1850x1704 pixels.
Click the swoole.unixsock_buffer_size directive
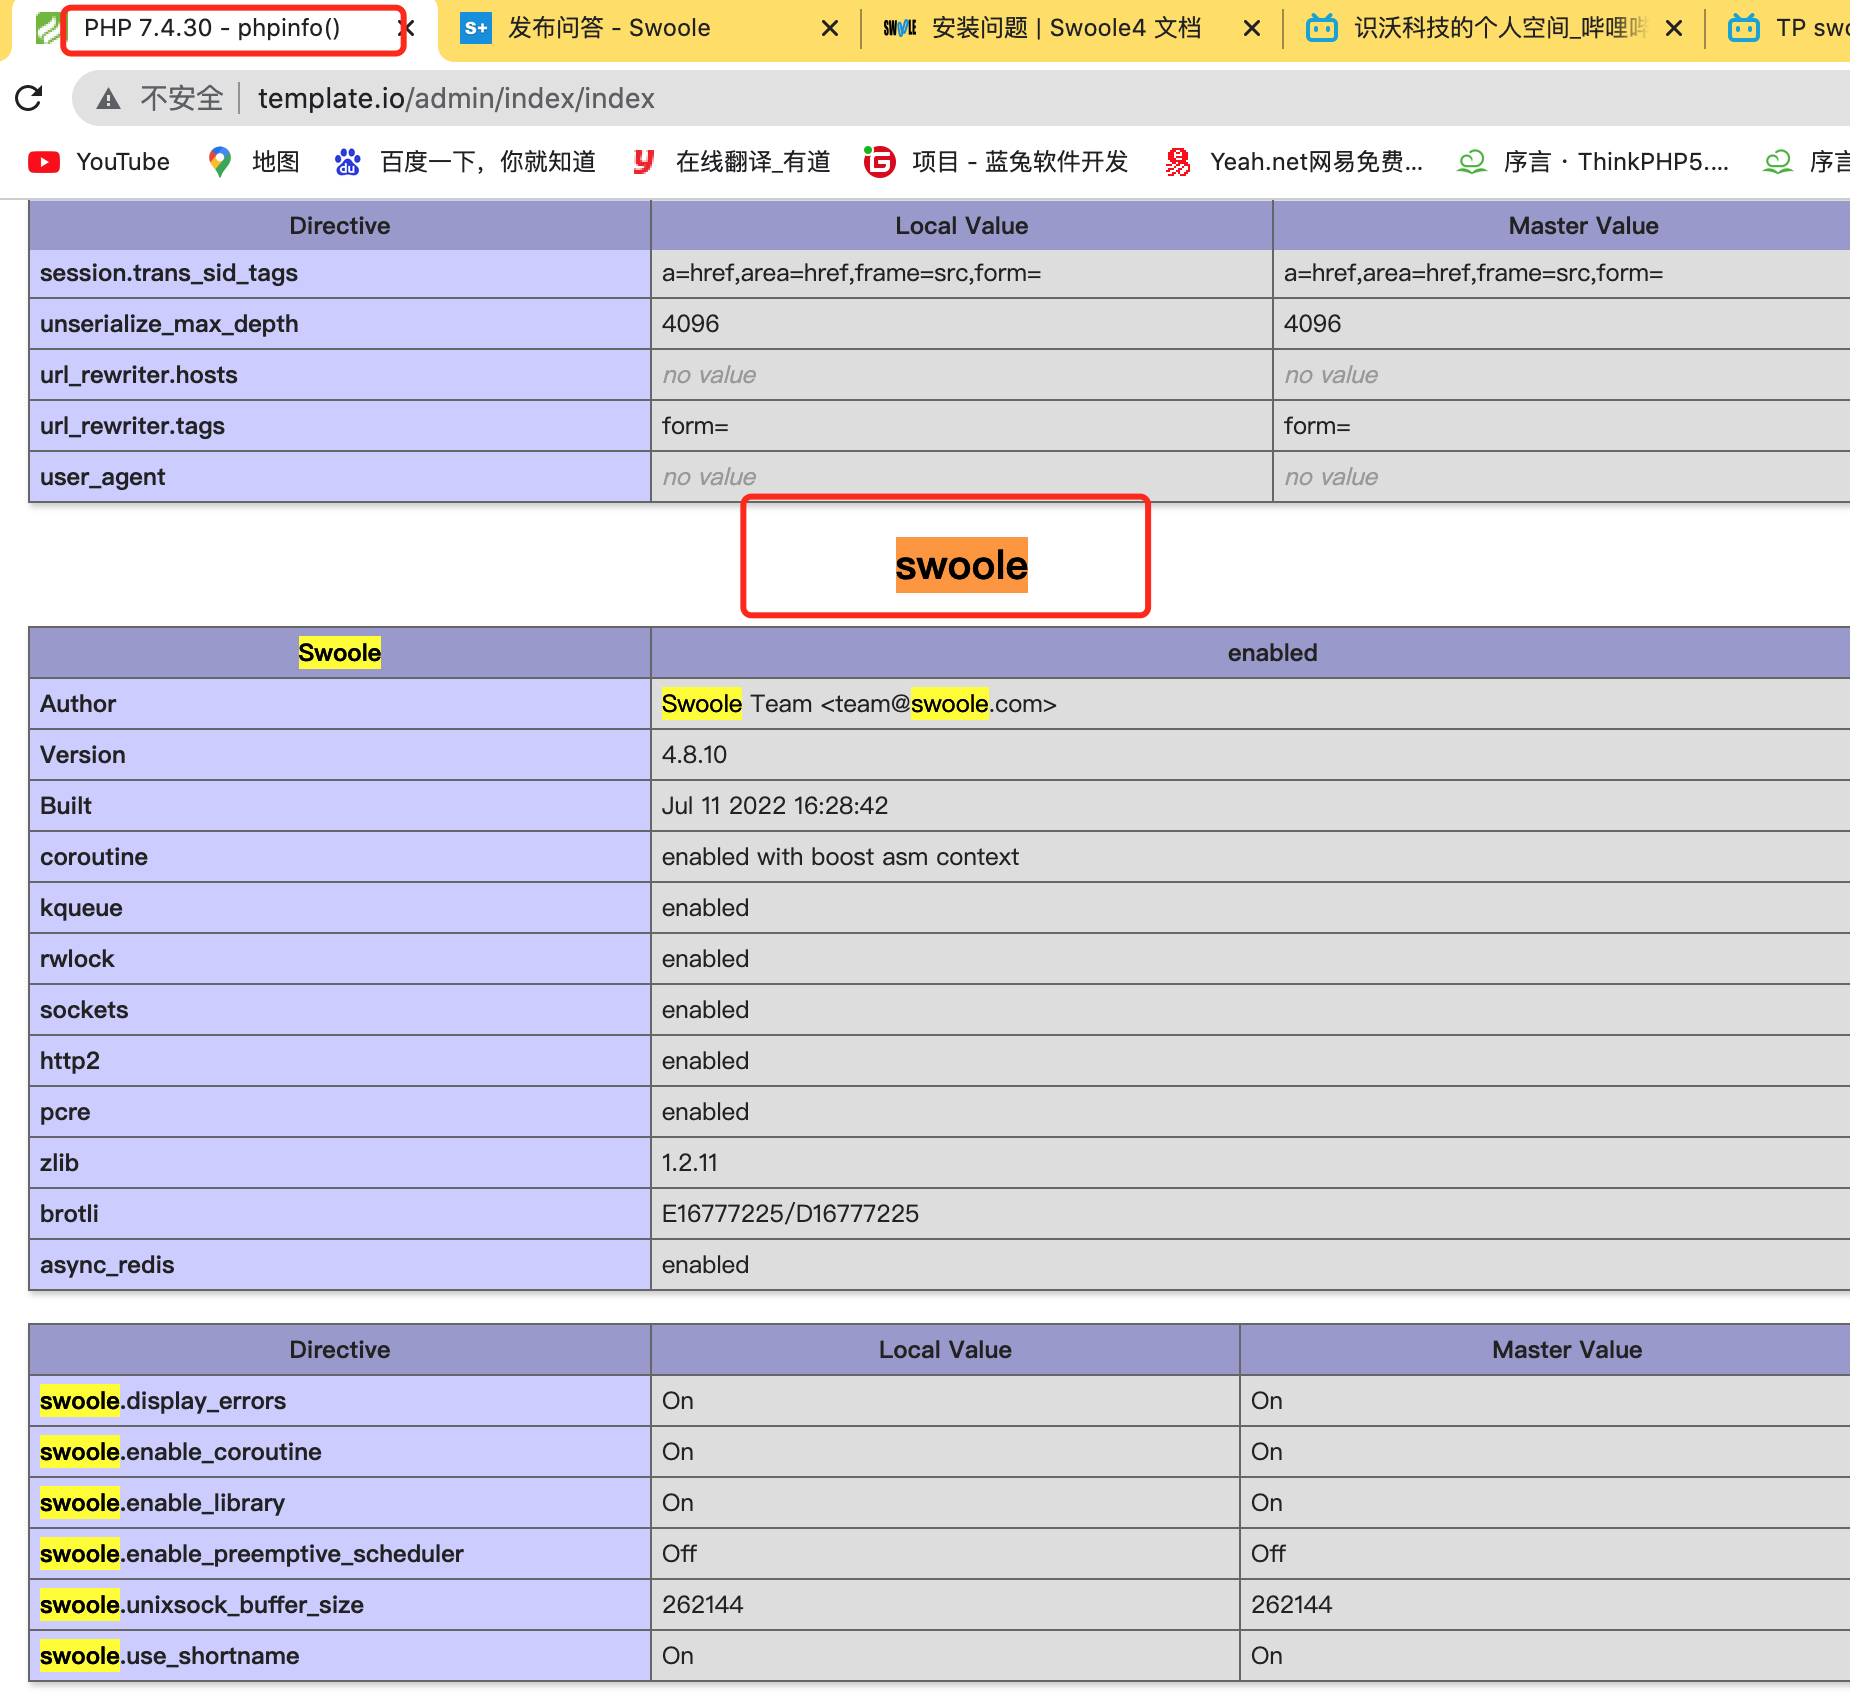click(x=202, y=1605)
